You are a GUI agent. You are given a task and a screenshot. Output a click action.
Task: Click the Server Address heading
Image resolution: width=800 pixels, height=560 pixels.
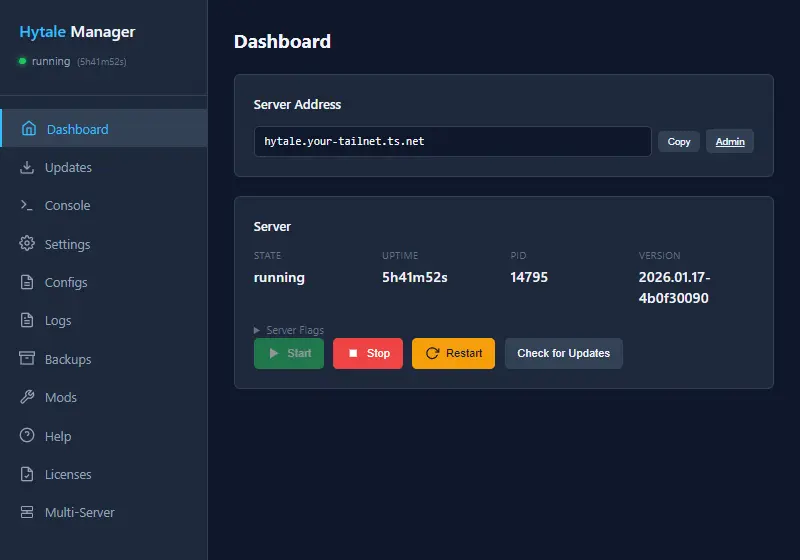[x=297, y=104]
